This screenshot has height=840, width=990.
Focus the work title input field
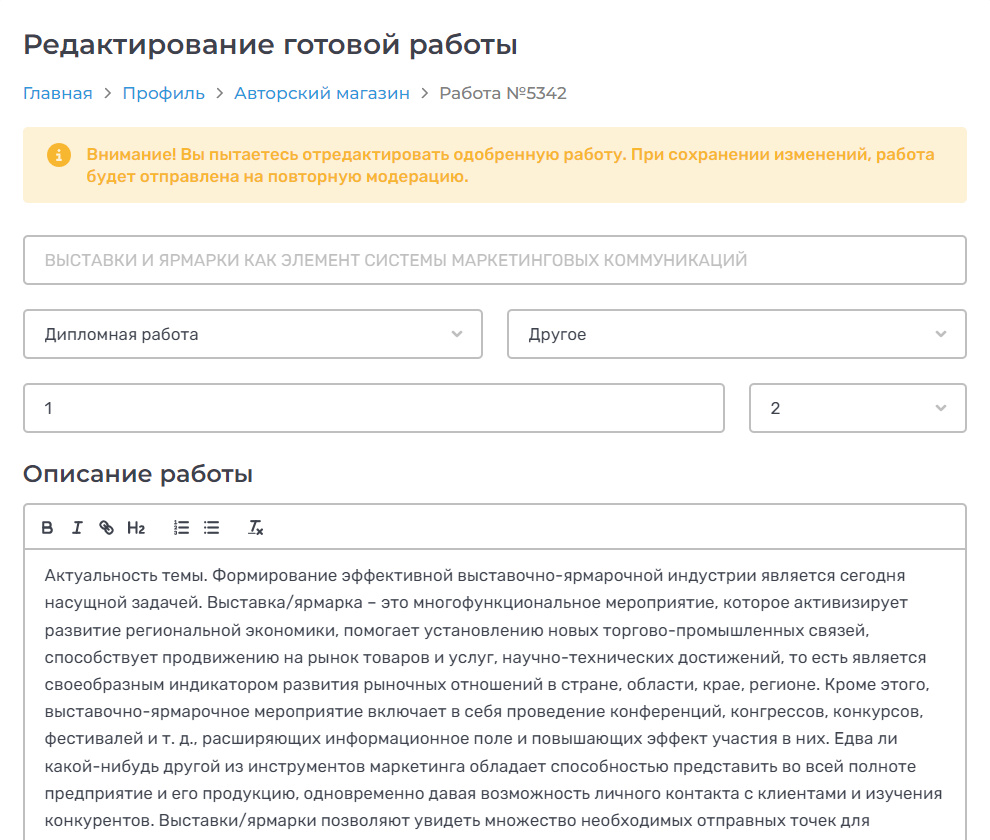pyautogui.click(x=494, y=260)
